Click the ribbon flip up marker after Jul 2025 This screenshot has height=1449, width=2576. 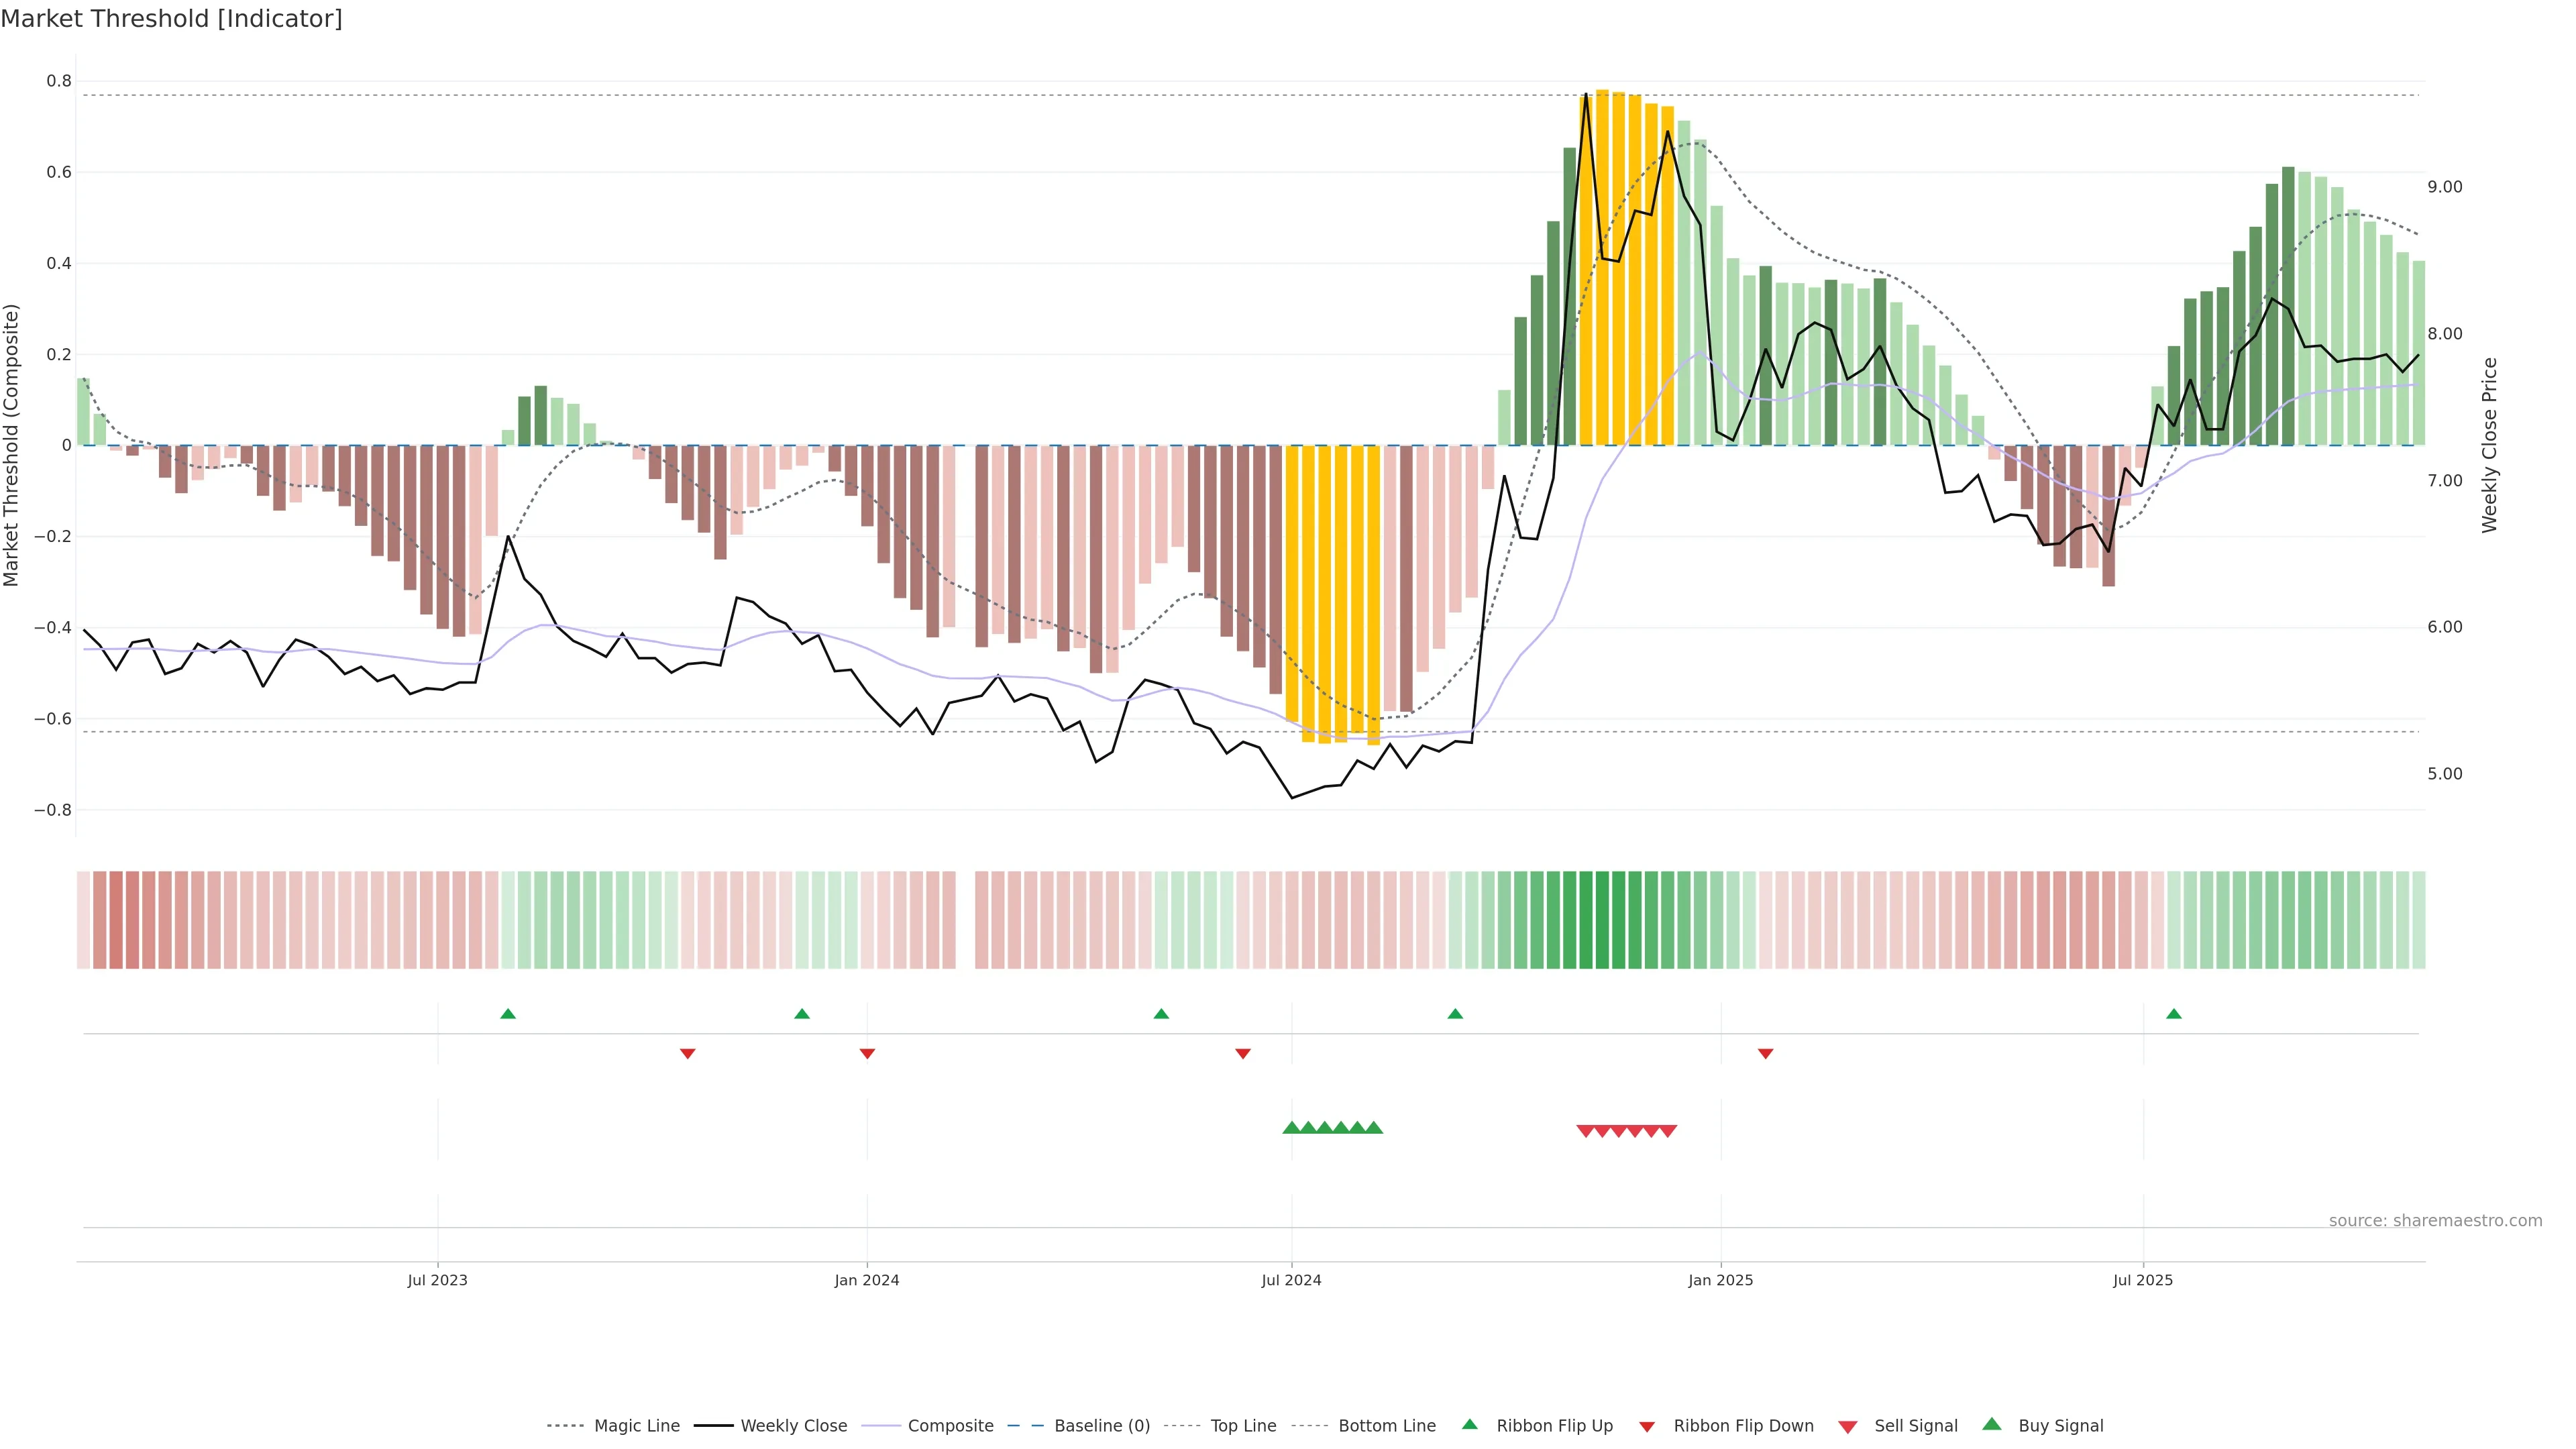point(2173,1014)
